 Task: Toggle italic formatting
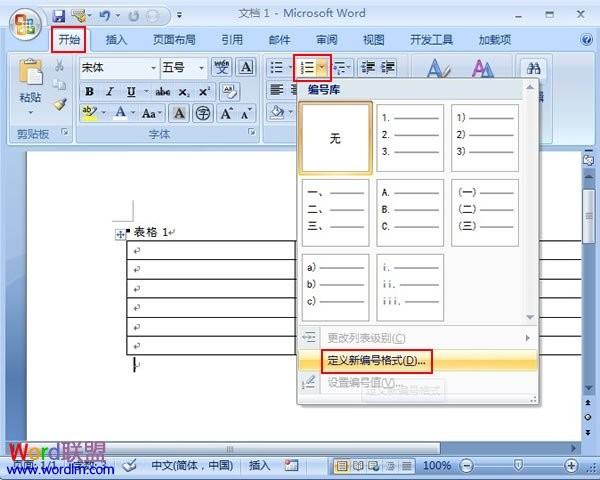click(110, 91)
